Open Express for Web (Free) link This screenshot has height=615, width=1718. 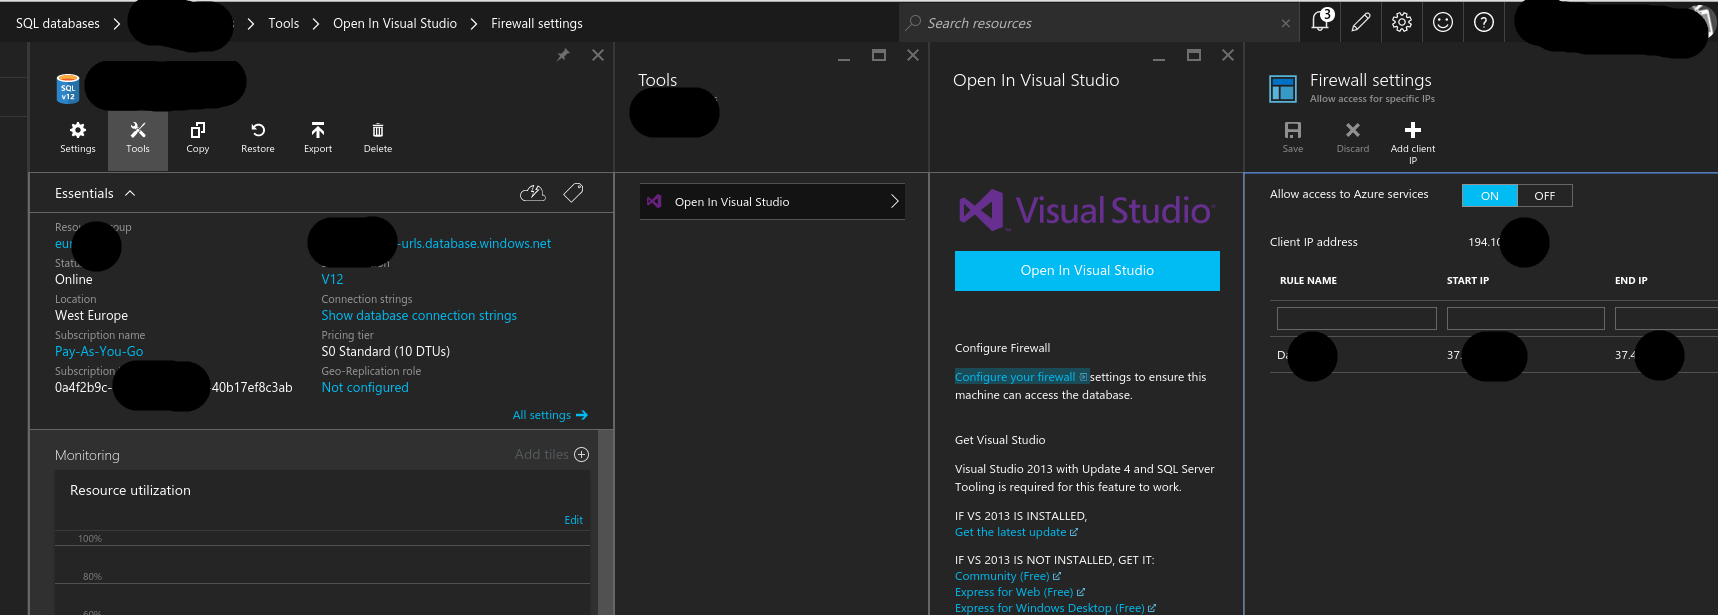1020,592
